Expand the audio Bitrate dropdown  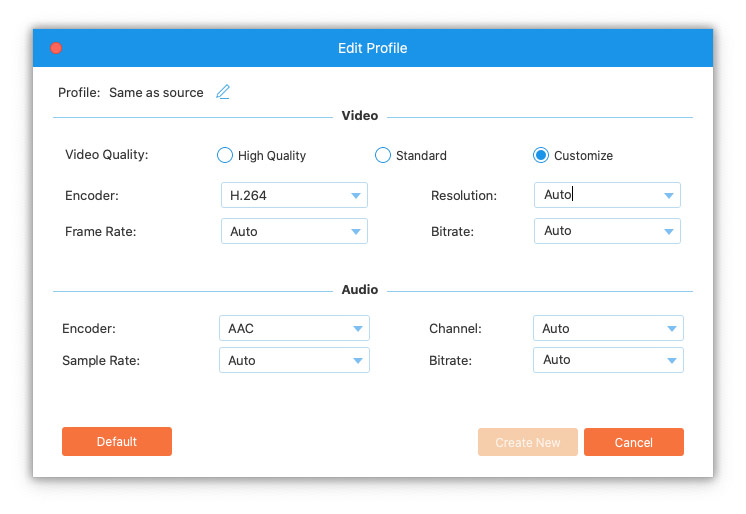click(607, 360)
